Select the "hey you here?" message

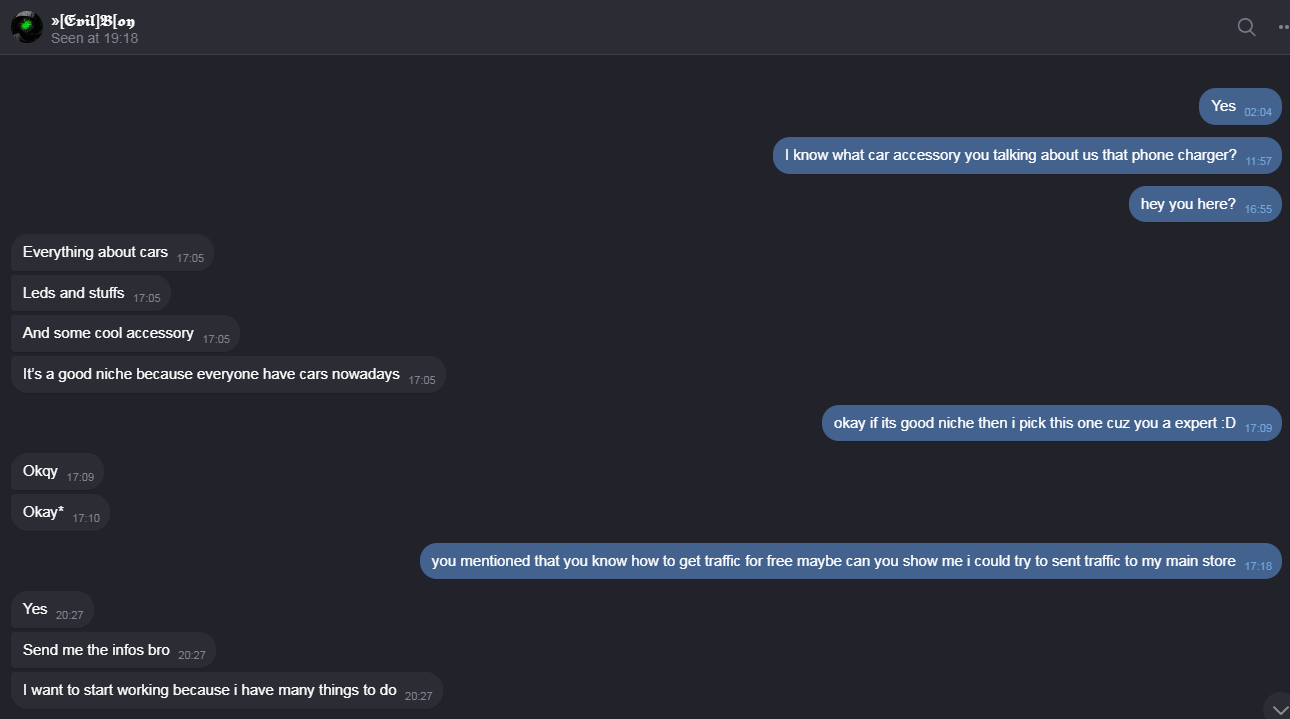pos(1204,205)
